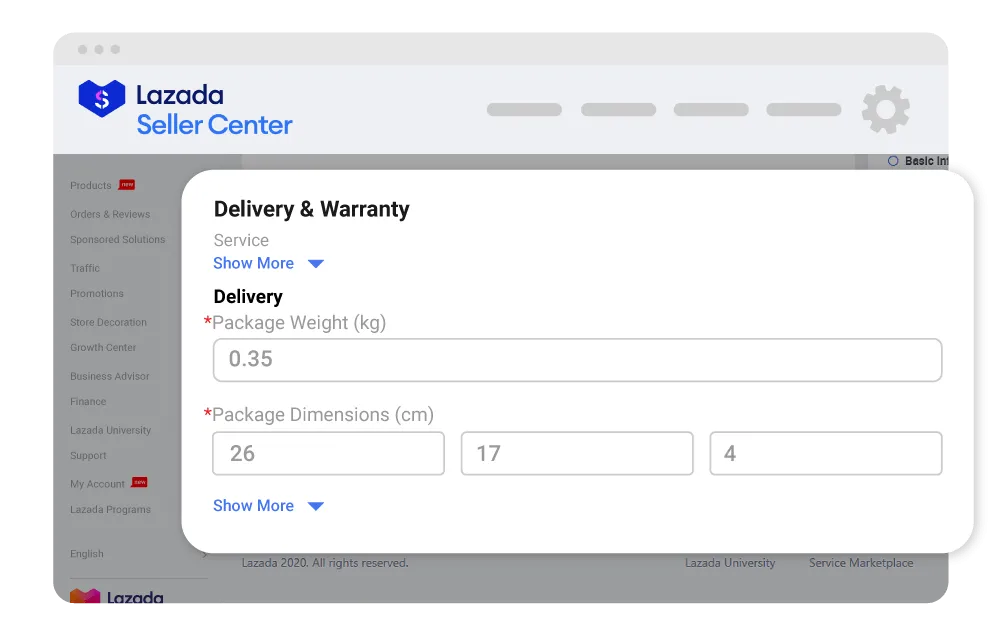Screen dimensions: 1000x635
Task: Expand Show More under Service
Action: click(x=253, y=263)
